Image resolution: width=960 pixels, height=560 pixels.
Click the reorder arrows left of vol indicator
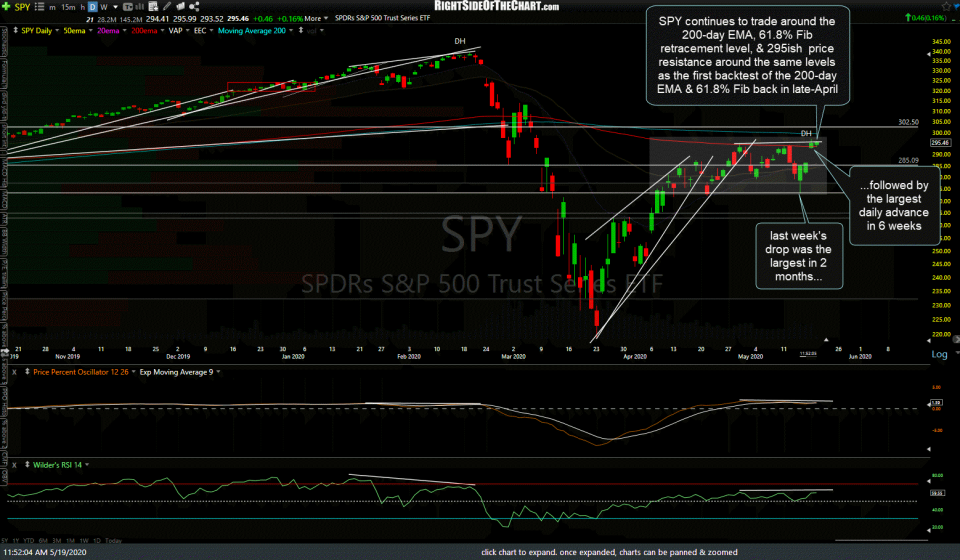301,30
